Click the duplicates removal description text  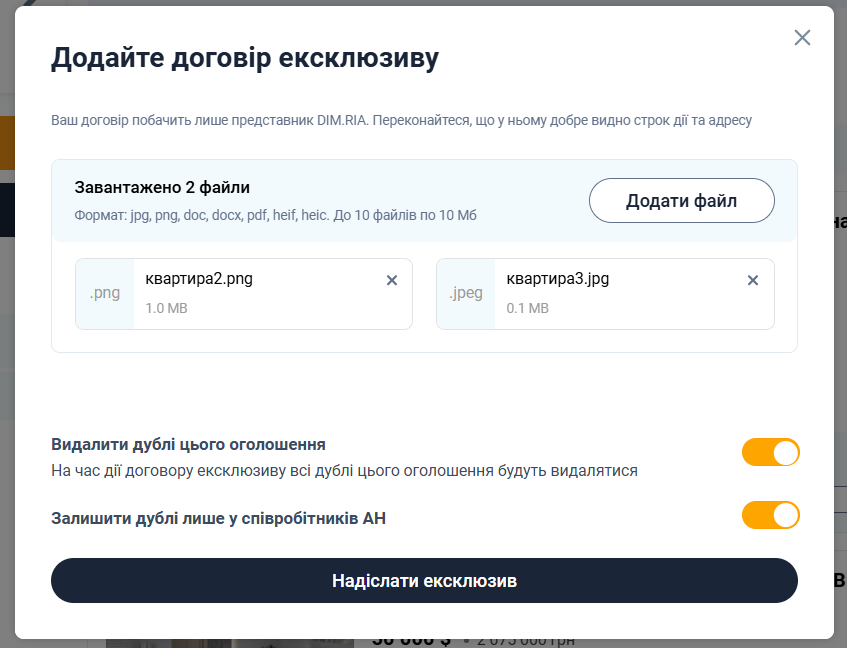[345, 471]
